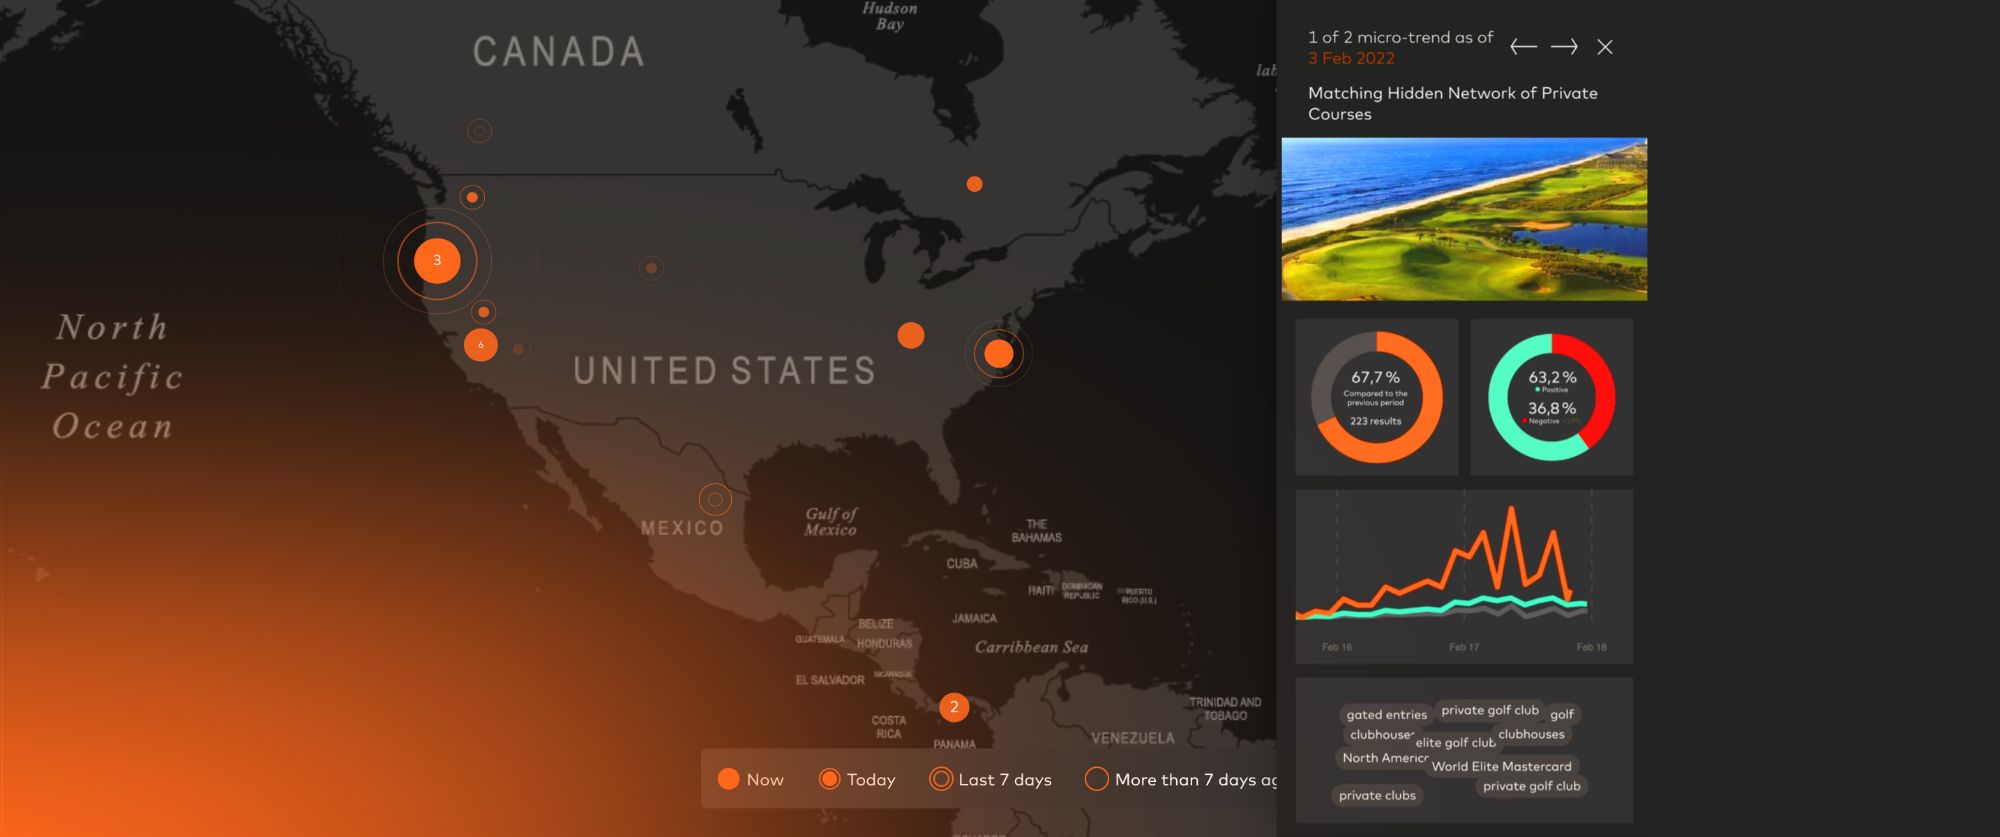The height and width of the screenshot is (837, 2000).
Task: Select the Last 7 days filter
Action: pos(990,779)
